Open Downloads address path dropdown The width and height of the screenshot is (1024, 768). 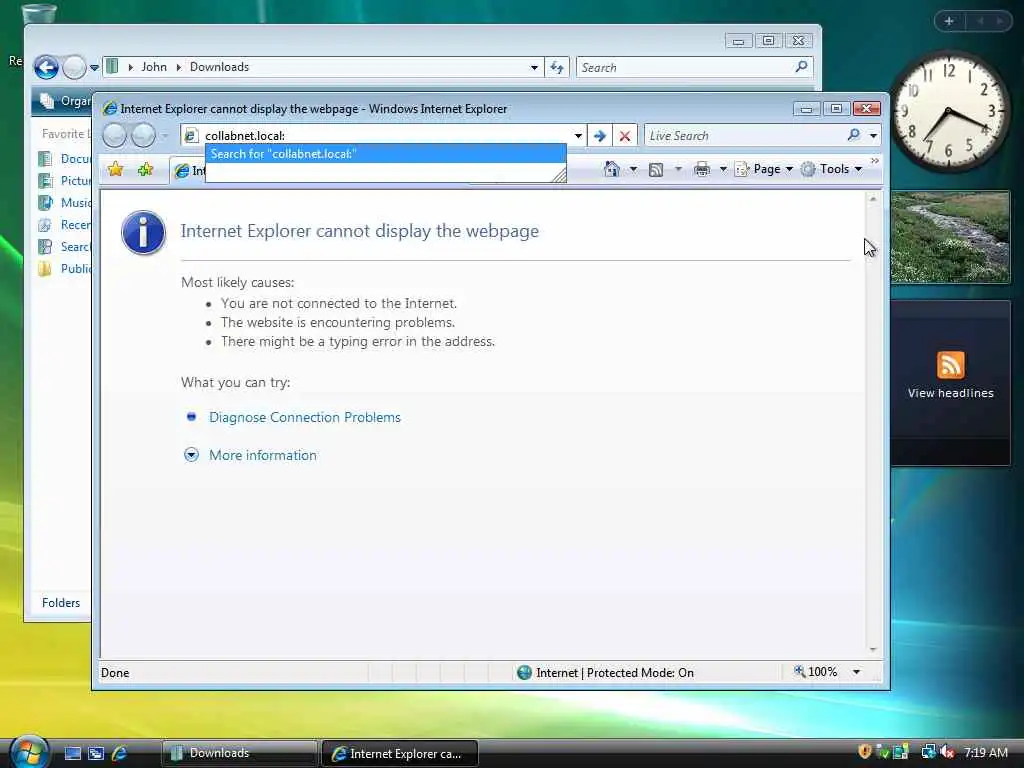[534, 67]
